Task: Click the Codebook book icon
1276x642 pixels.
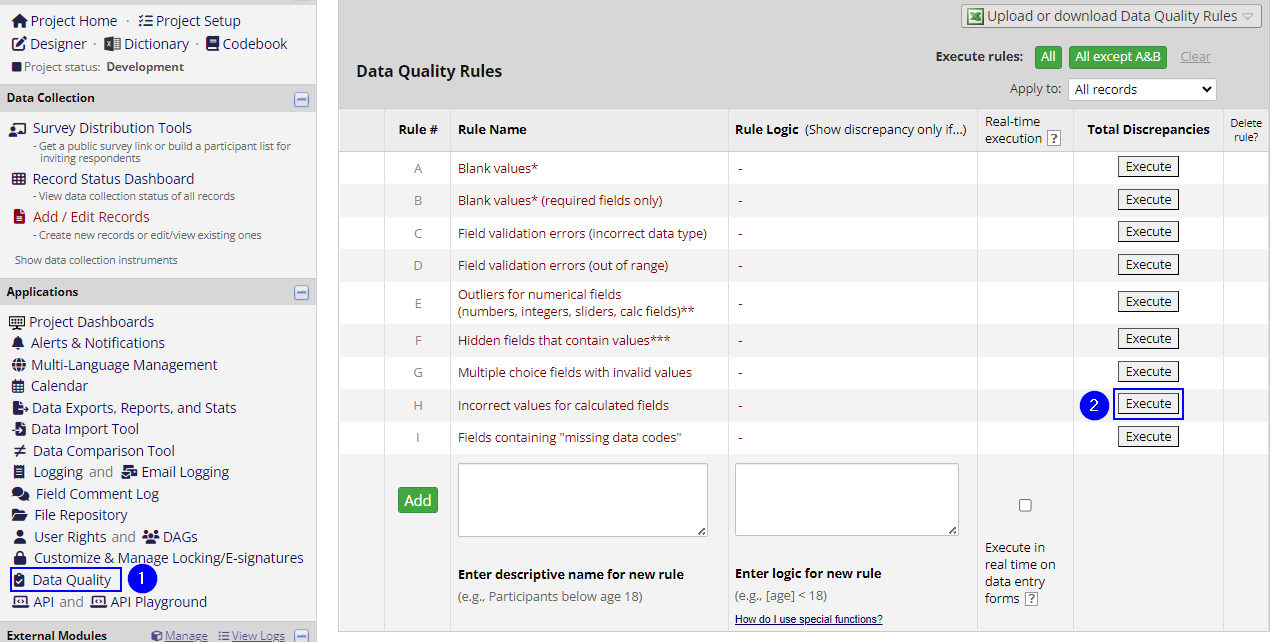Action: (212, 44)
